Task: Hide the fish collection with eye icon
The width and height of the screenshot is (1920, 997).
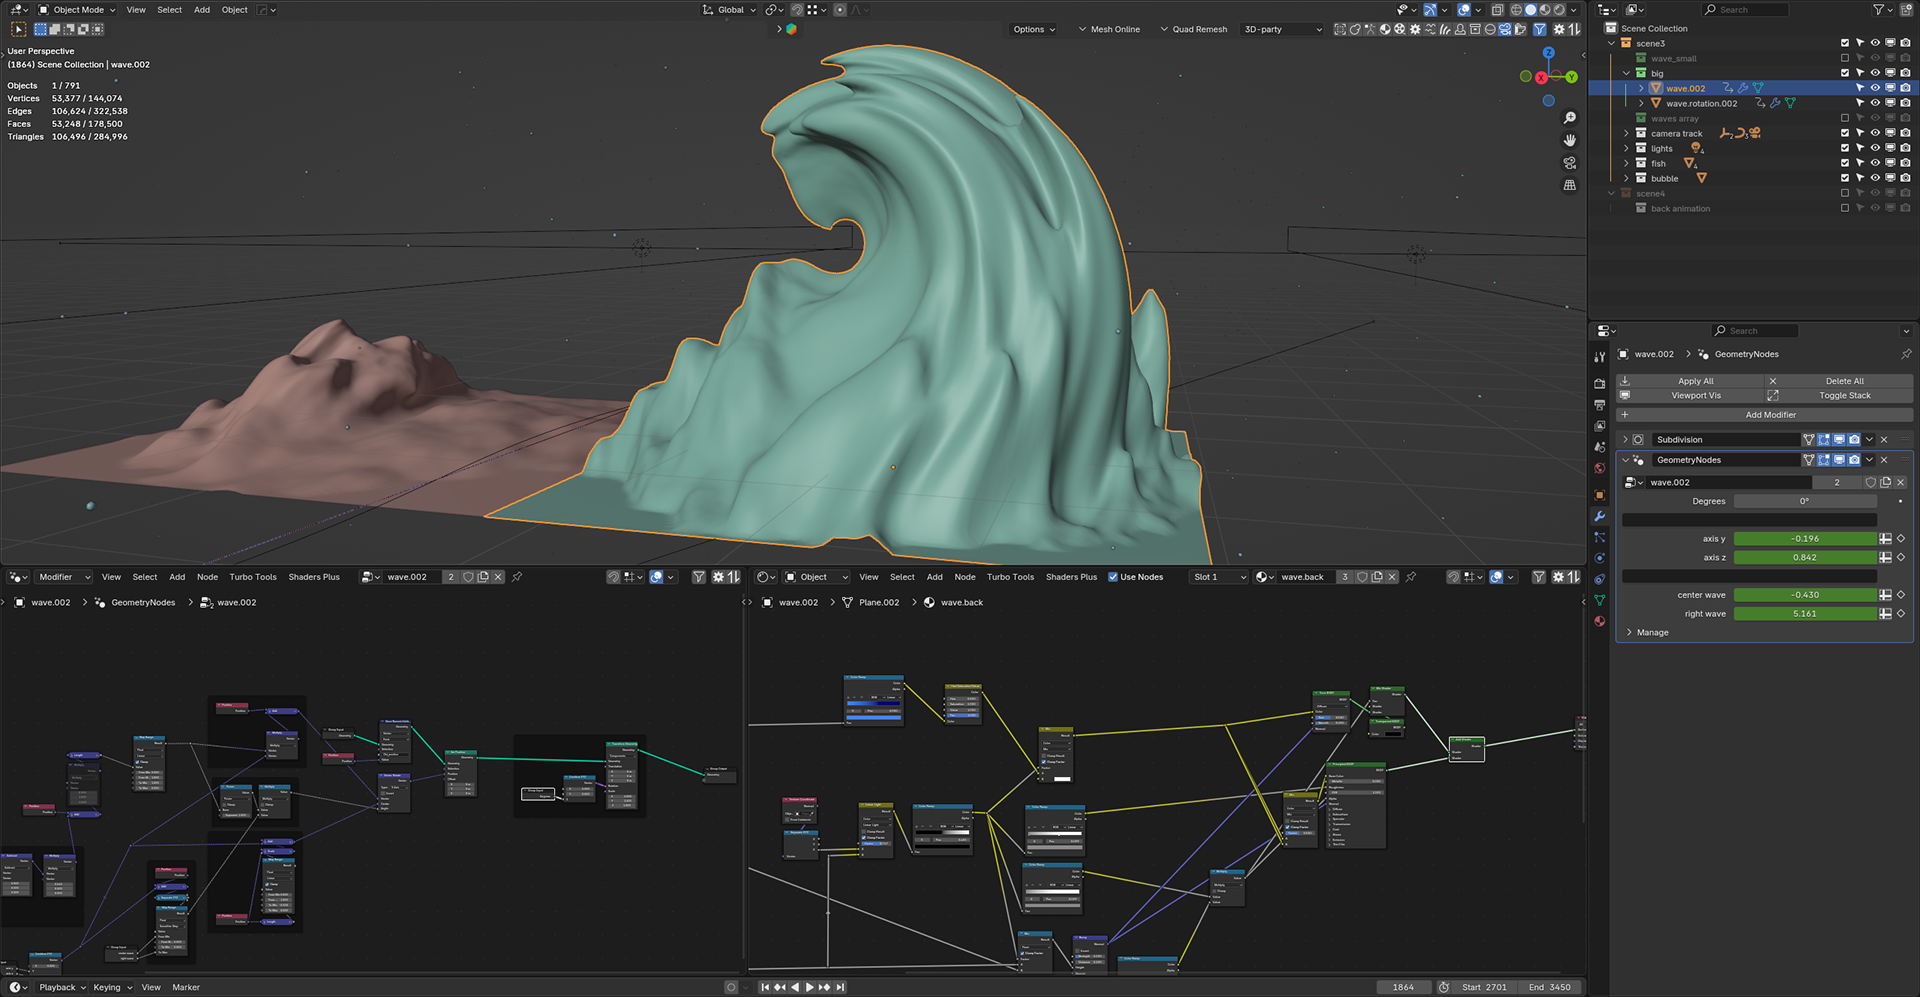Action: point(1875,163)
